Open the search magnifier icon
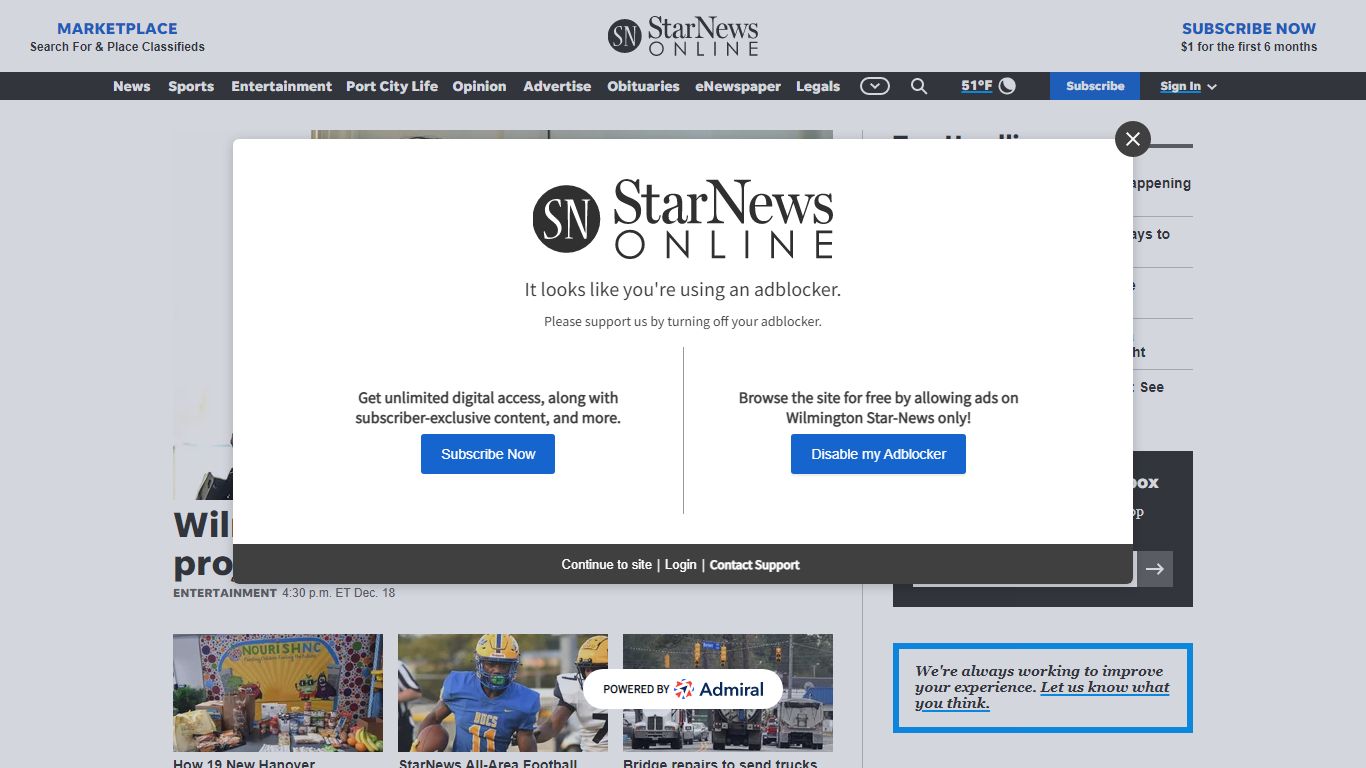This screenshot has height=768, width=1366. tap(919, 86)
